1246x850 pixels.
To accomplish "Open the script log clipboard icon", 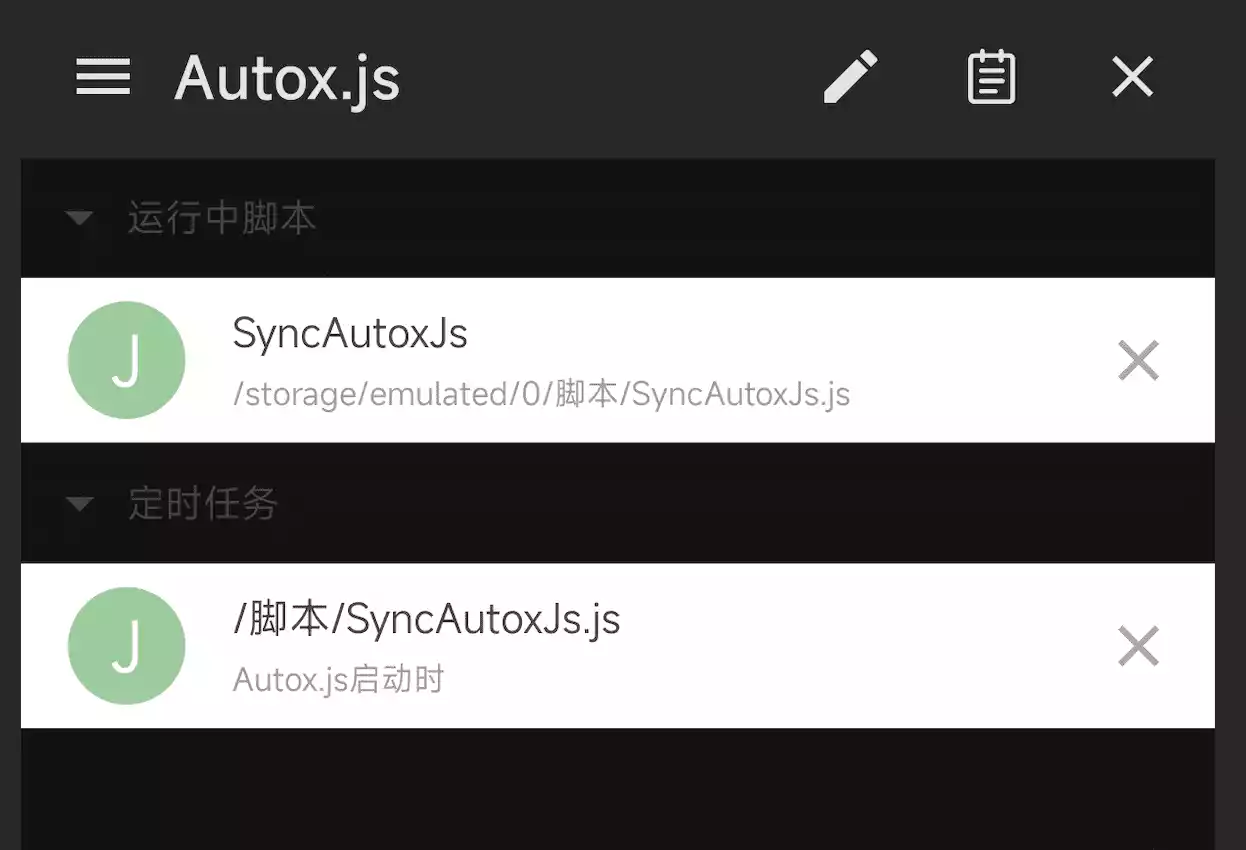I will pyautogui.click(x=991, y=77).
